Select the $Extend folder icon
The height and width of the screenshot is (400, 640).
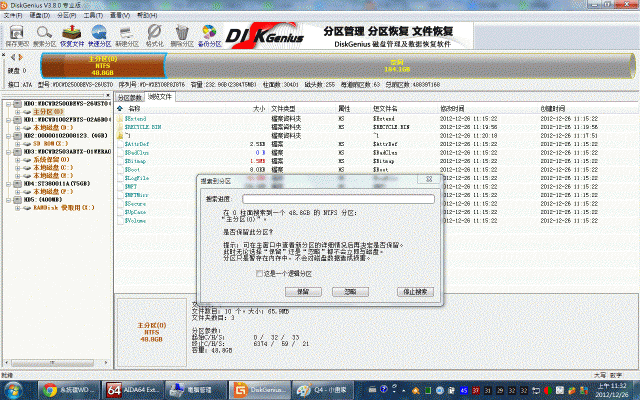(x=120, y=119)
